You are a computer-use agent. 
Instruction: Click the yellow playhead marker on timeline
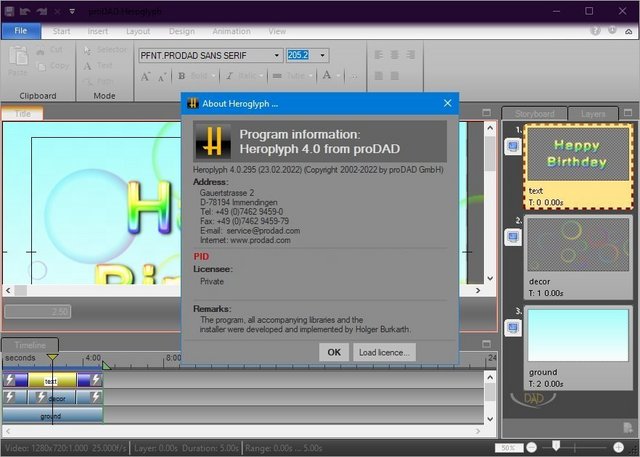(52, 358)
